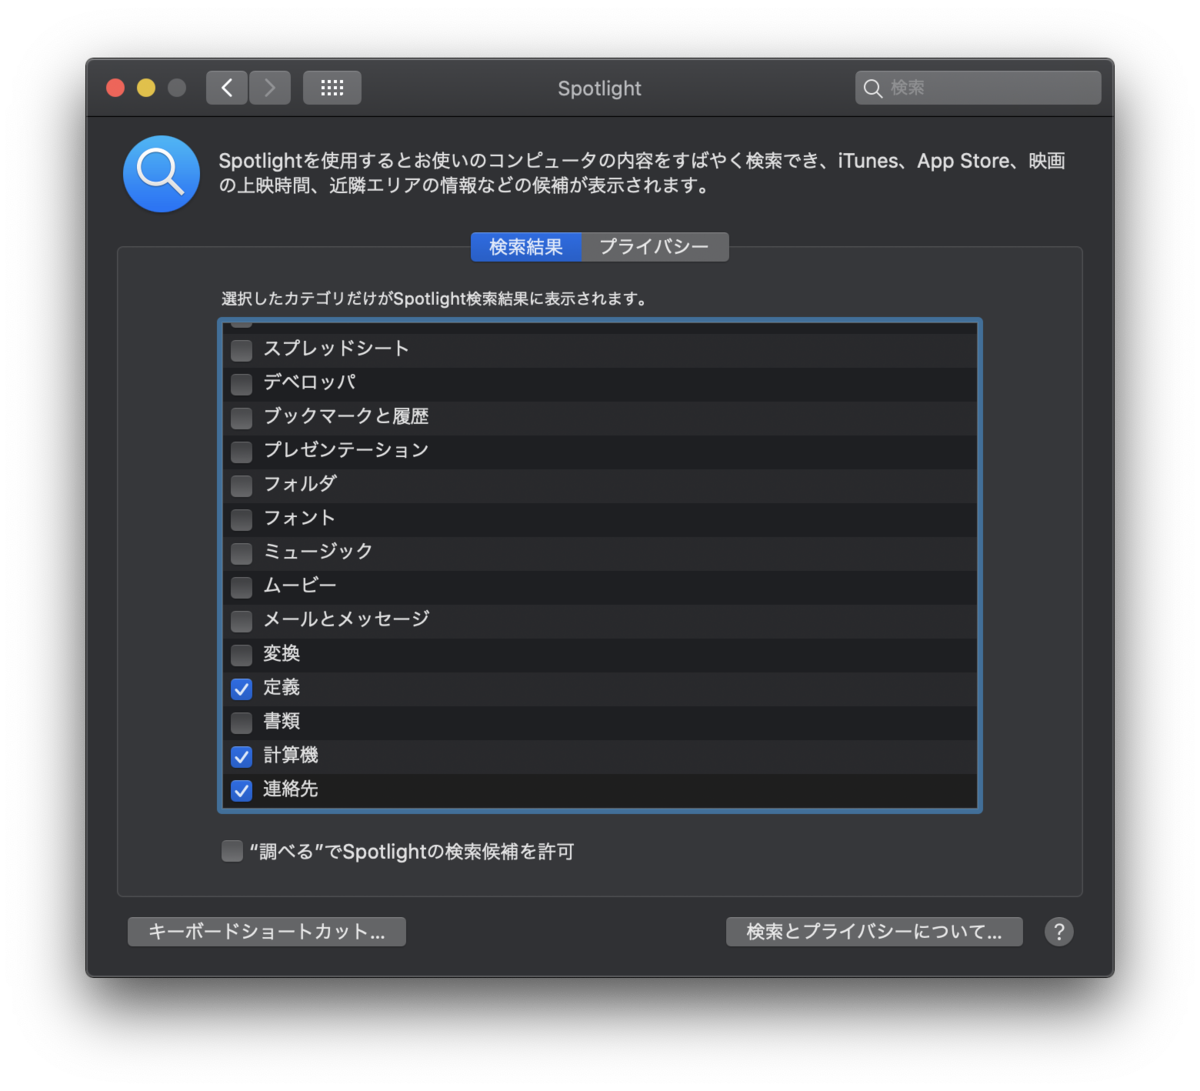Image resolution: width=1200 pixels, height=1091 pixels.
Task: Enable the デベロッパ checkbox
Action: click(241, 384)
